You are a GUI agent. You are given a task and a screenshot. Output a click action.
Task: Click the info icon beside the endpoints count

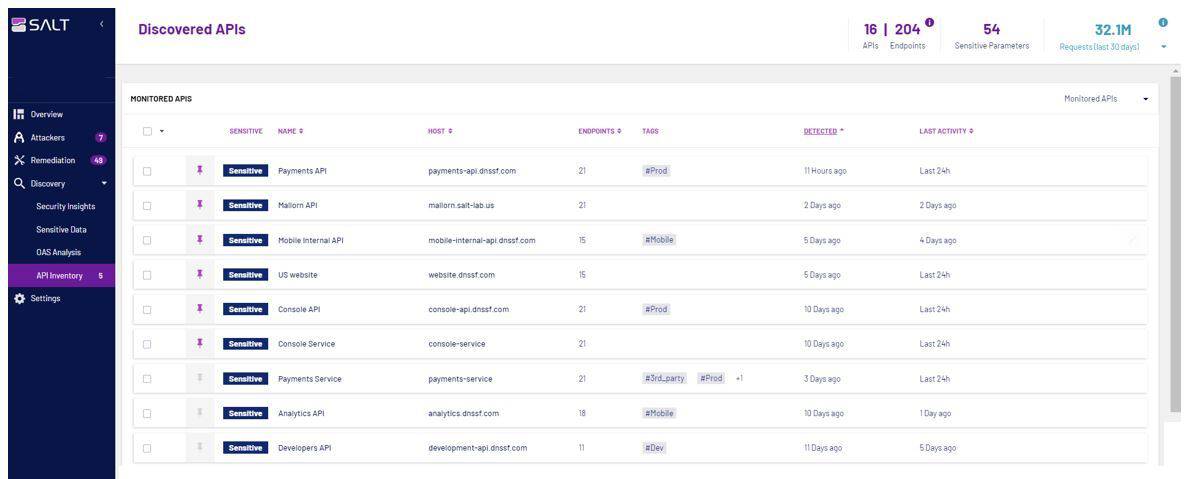click(x=930, y=22)
